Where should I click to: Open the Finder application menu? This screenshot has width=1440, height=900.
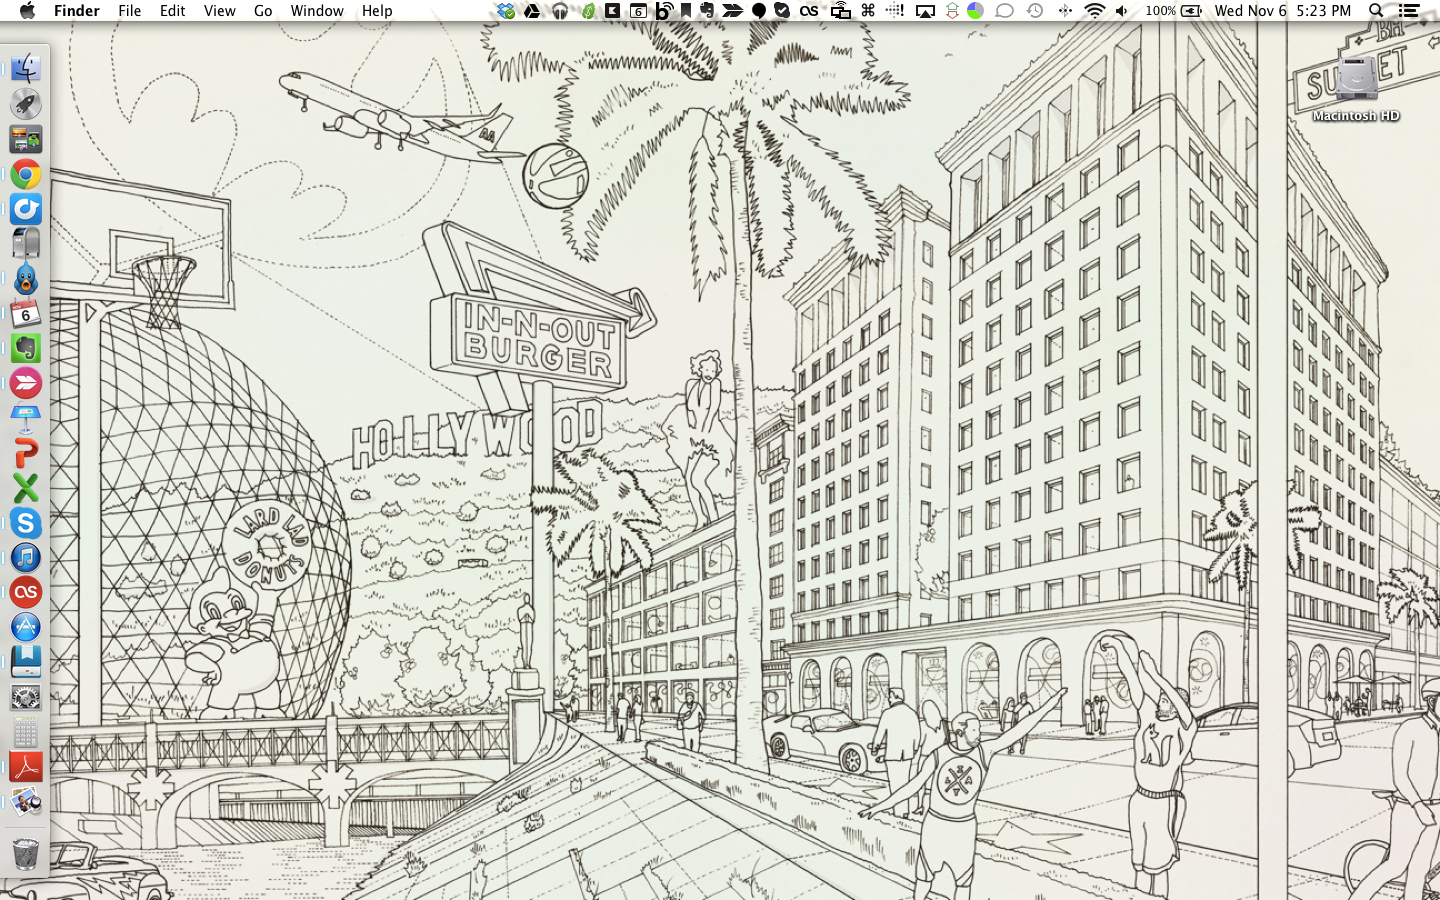(77, 11)
